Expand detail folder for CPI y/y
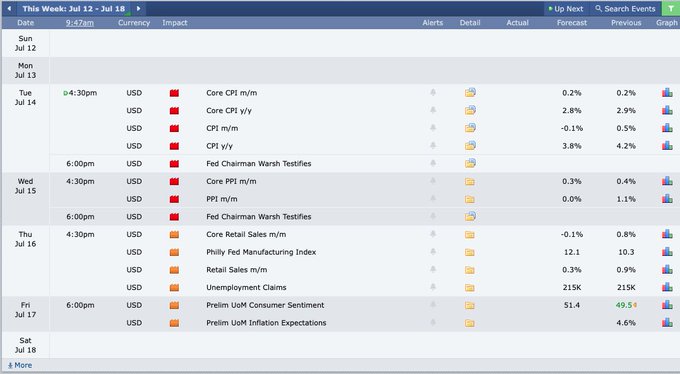 (470, 146)
